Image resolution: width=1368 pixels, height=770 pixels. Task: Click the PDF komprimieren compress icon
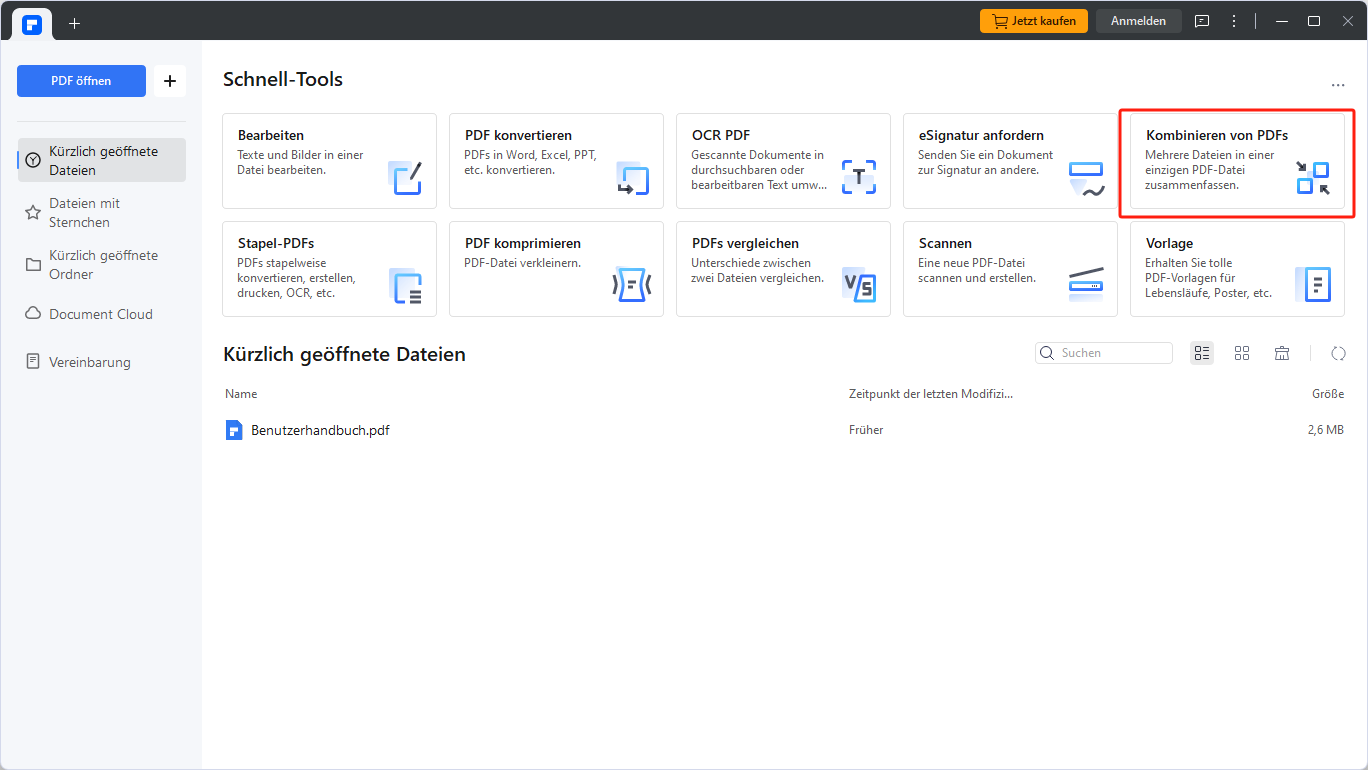point(633,285)
